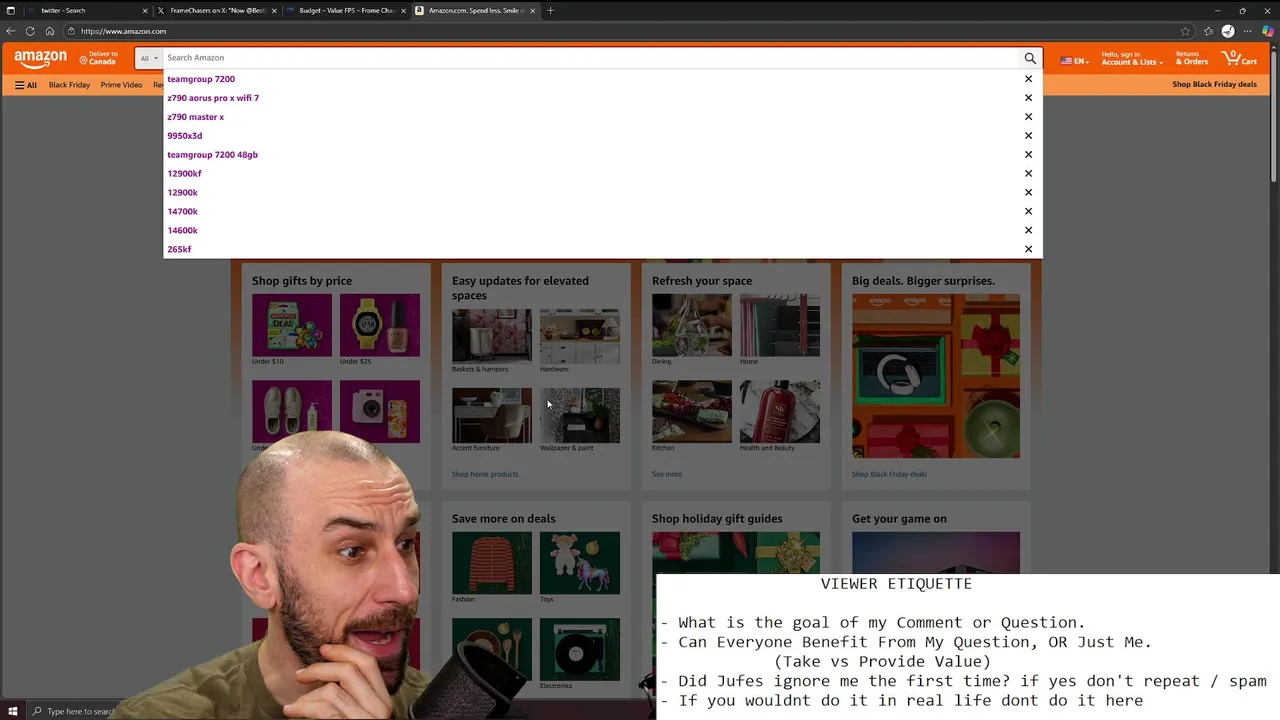Bookmark this page with the star icon
Viewport: 1280px width, 720px height.
point(1185,31)
